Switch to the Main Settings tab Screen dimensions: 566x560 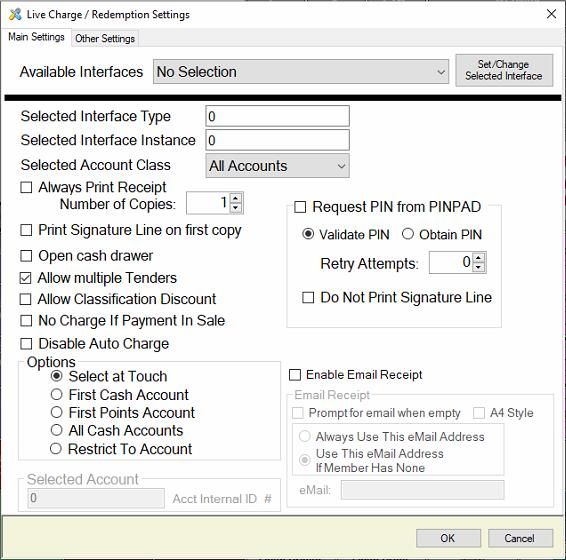coord(36,37)
